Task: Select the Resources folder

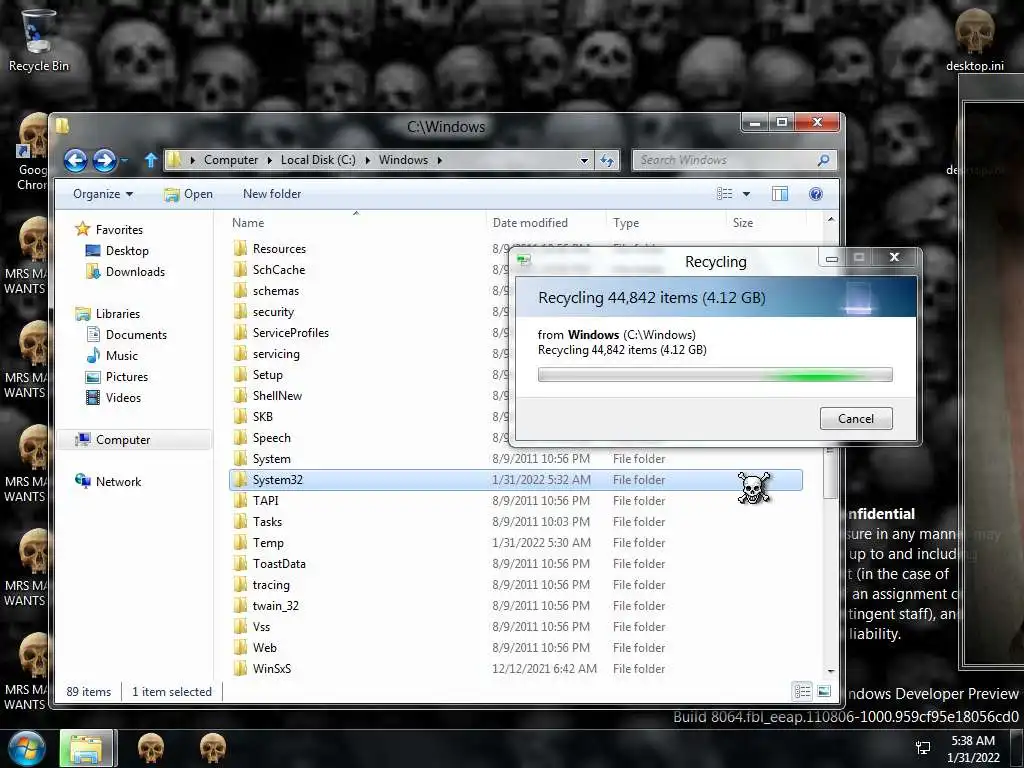Action: (280, 249)
